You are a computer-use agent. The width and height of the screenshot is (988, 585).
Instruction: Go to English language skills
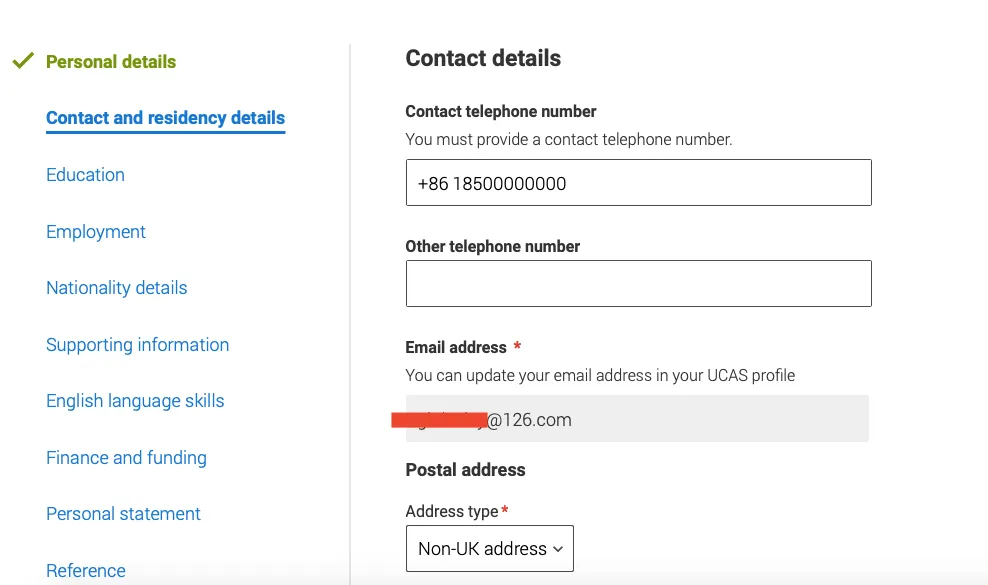coord(135,401)
